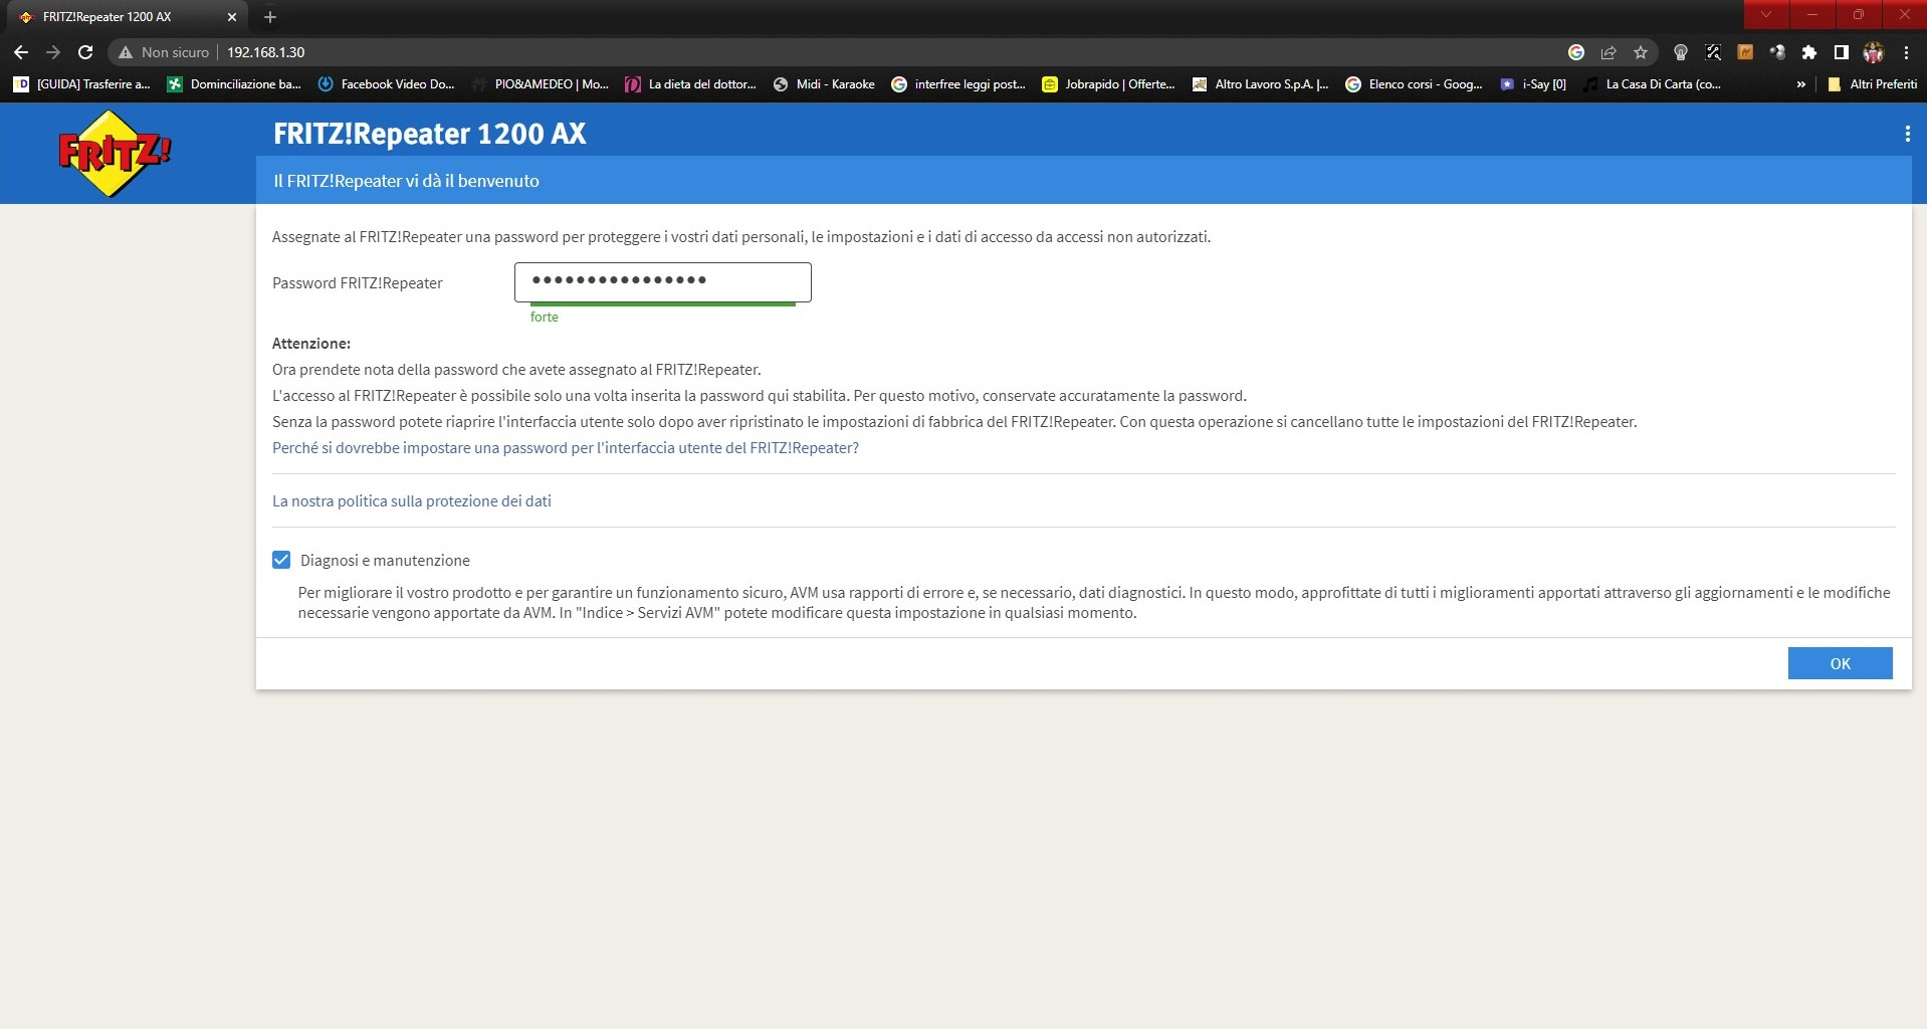The width and height of the screenshot is (1927, 1029).
Task: Open the PIO&AMEDEO bookmark
Action: click(540, 84)
